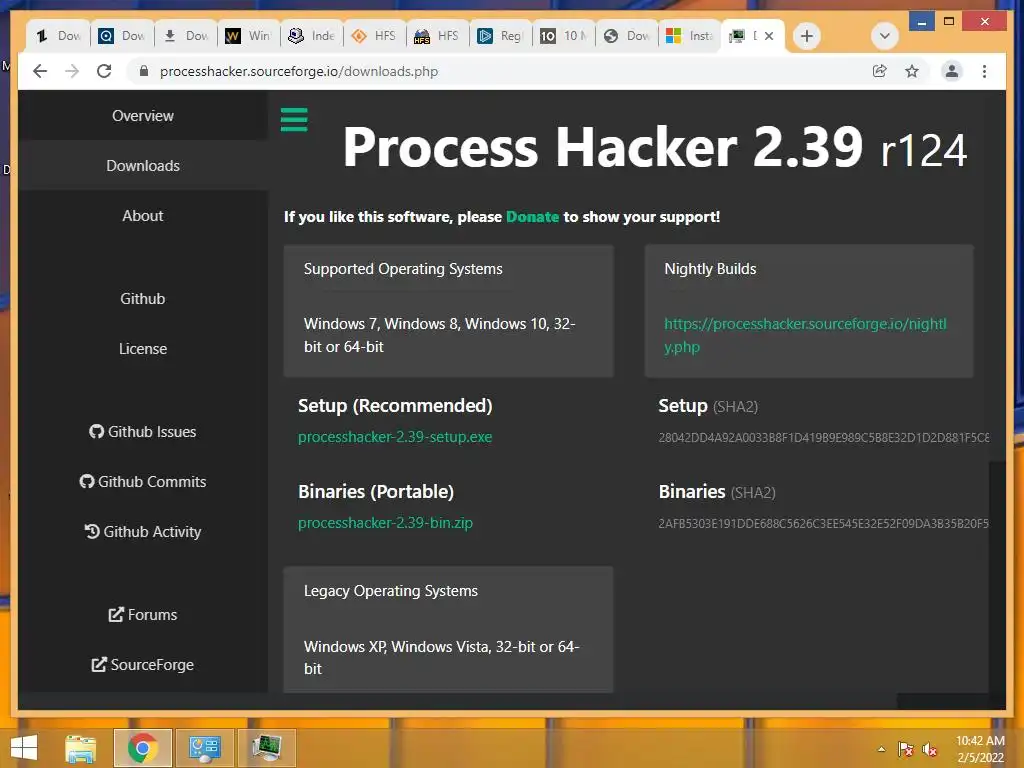Close the active Process Hacker tab

(x=769, y=36)
